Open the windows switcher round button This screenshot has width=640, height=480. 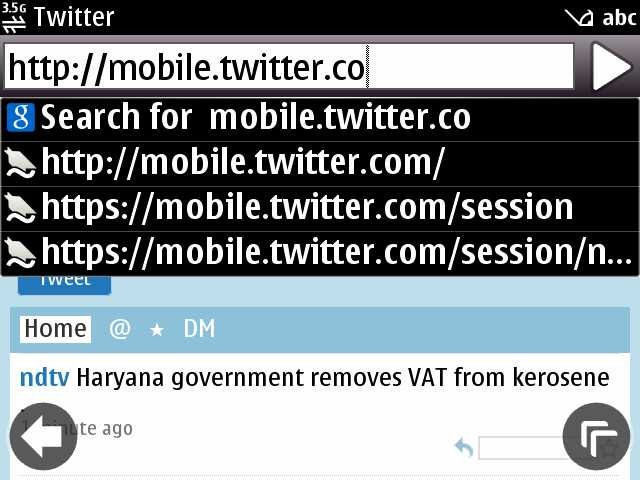point(596,436)
